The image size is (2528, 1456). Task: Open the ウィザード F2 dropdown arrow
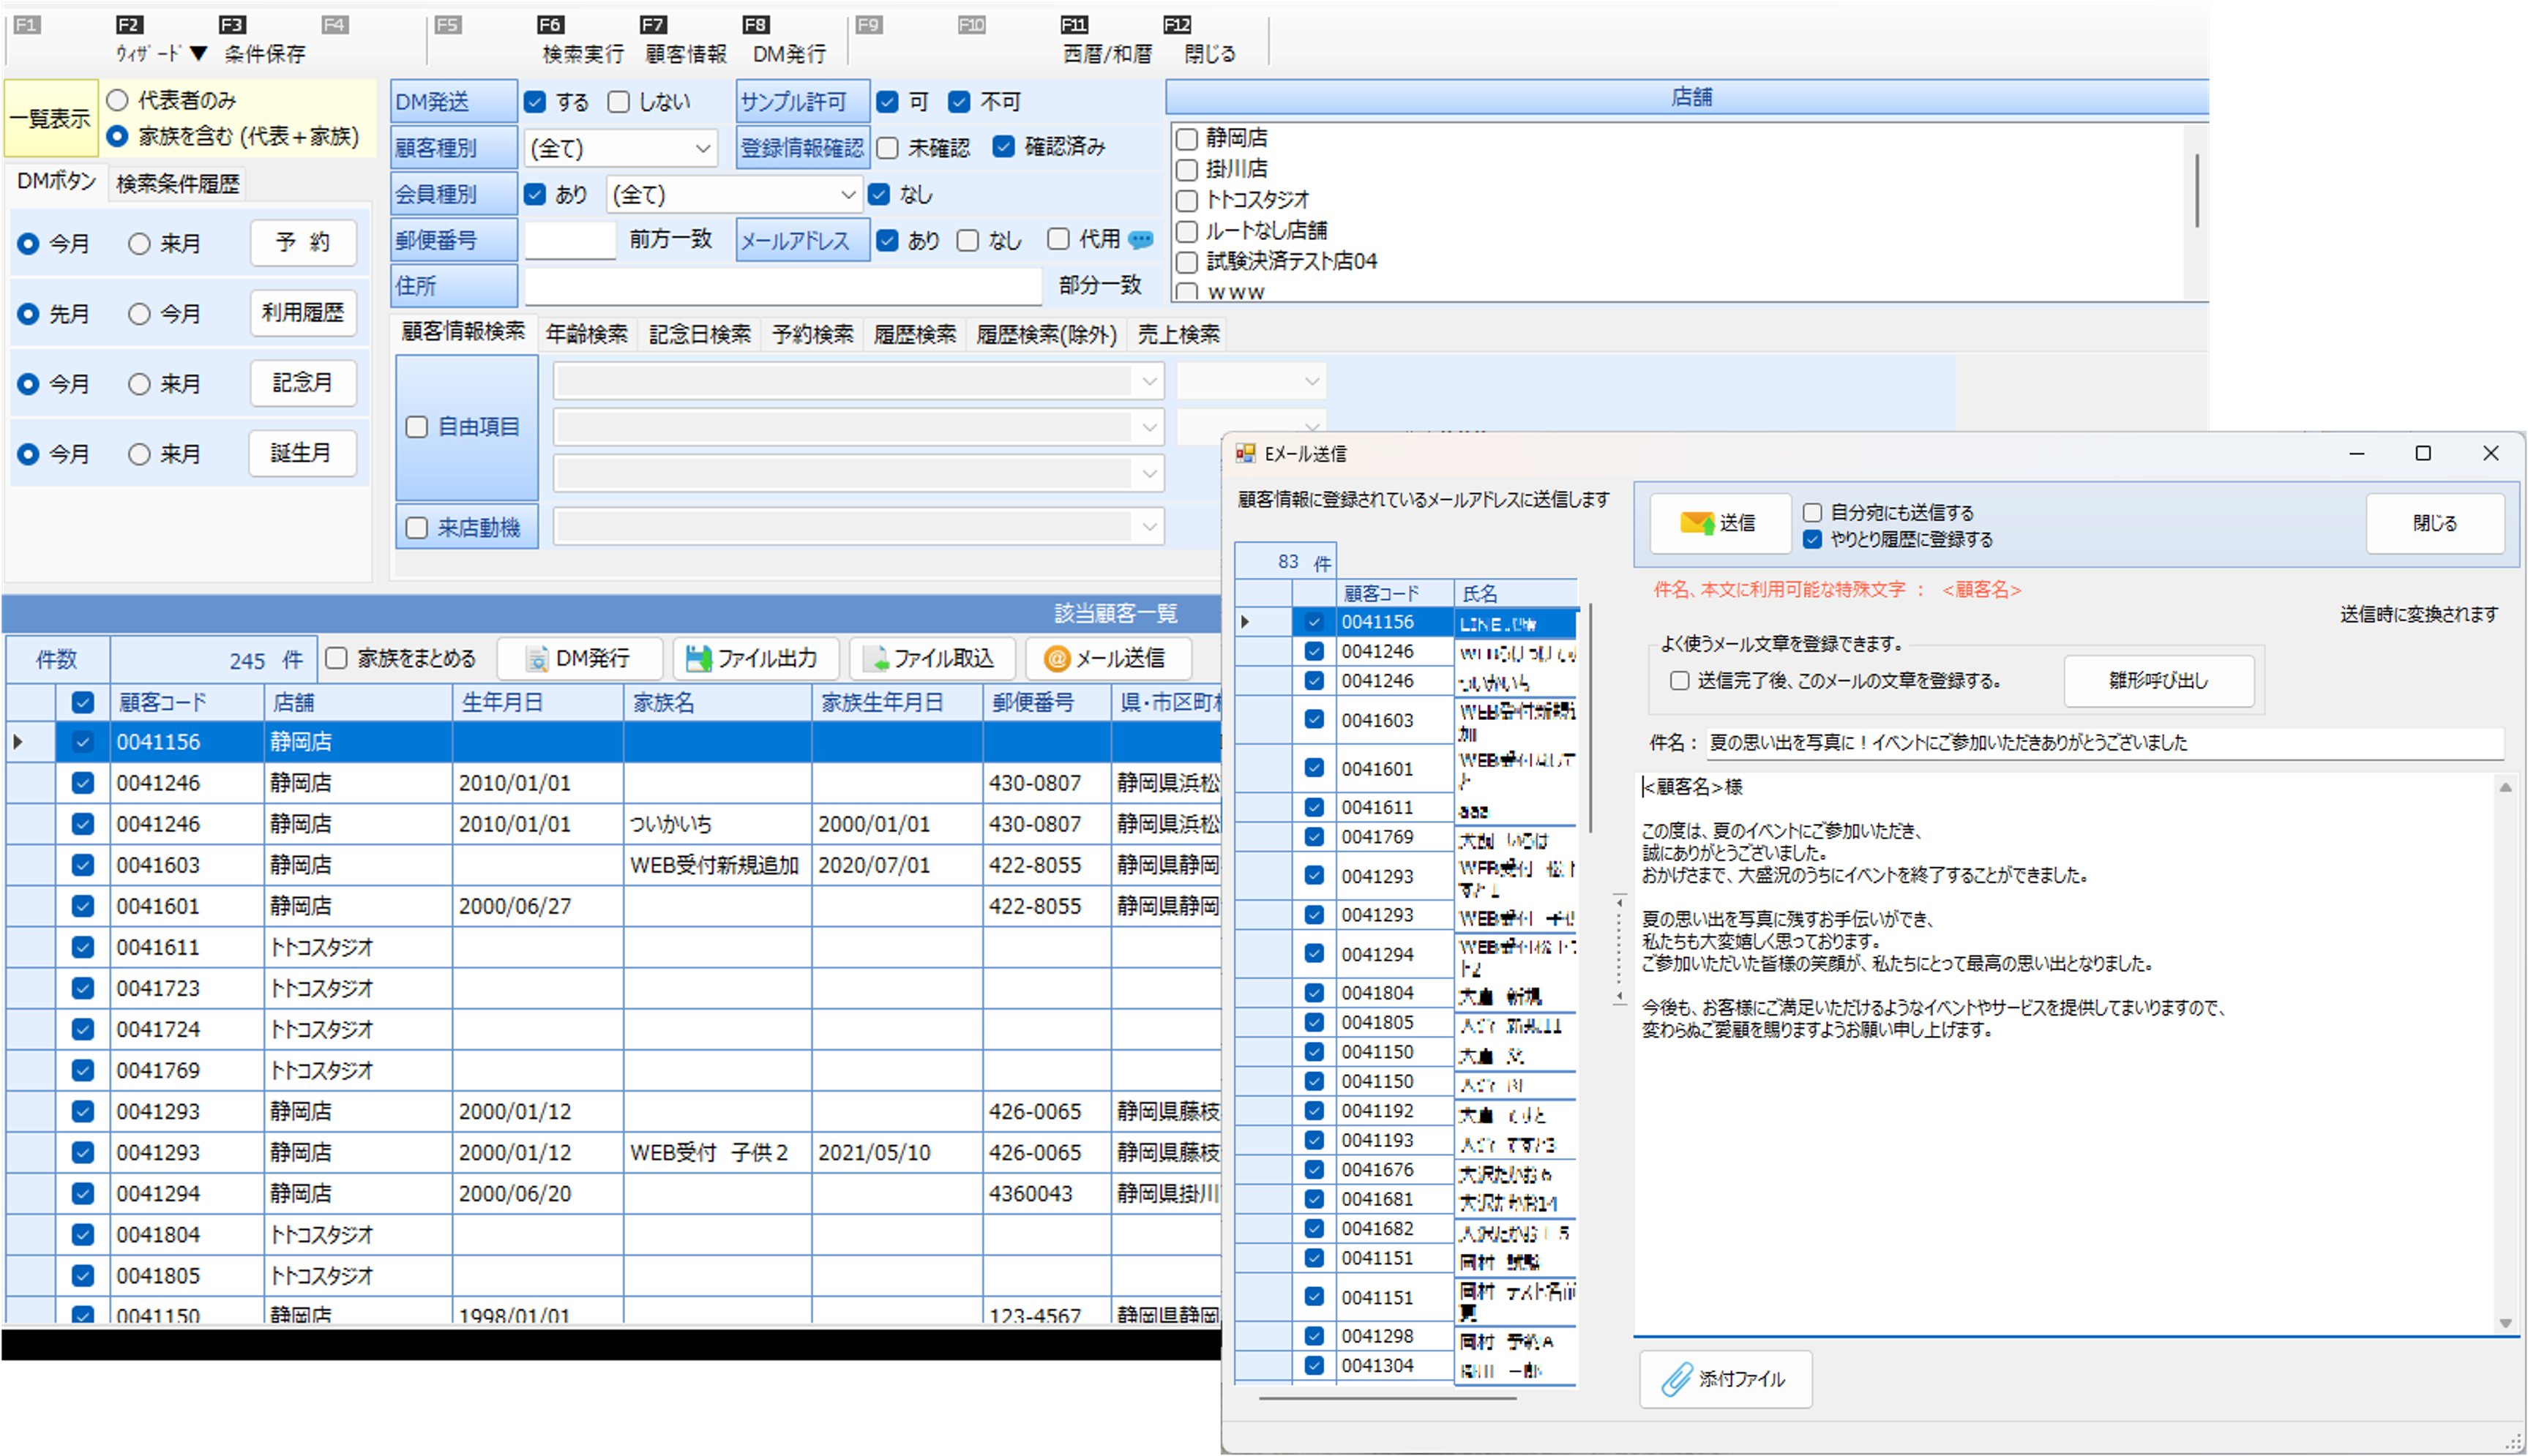coord(198,53)
